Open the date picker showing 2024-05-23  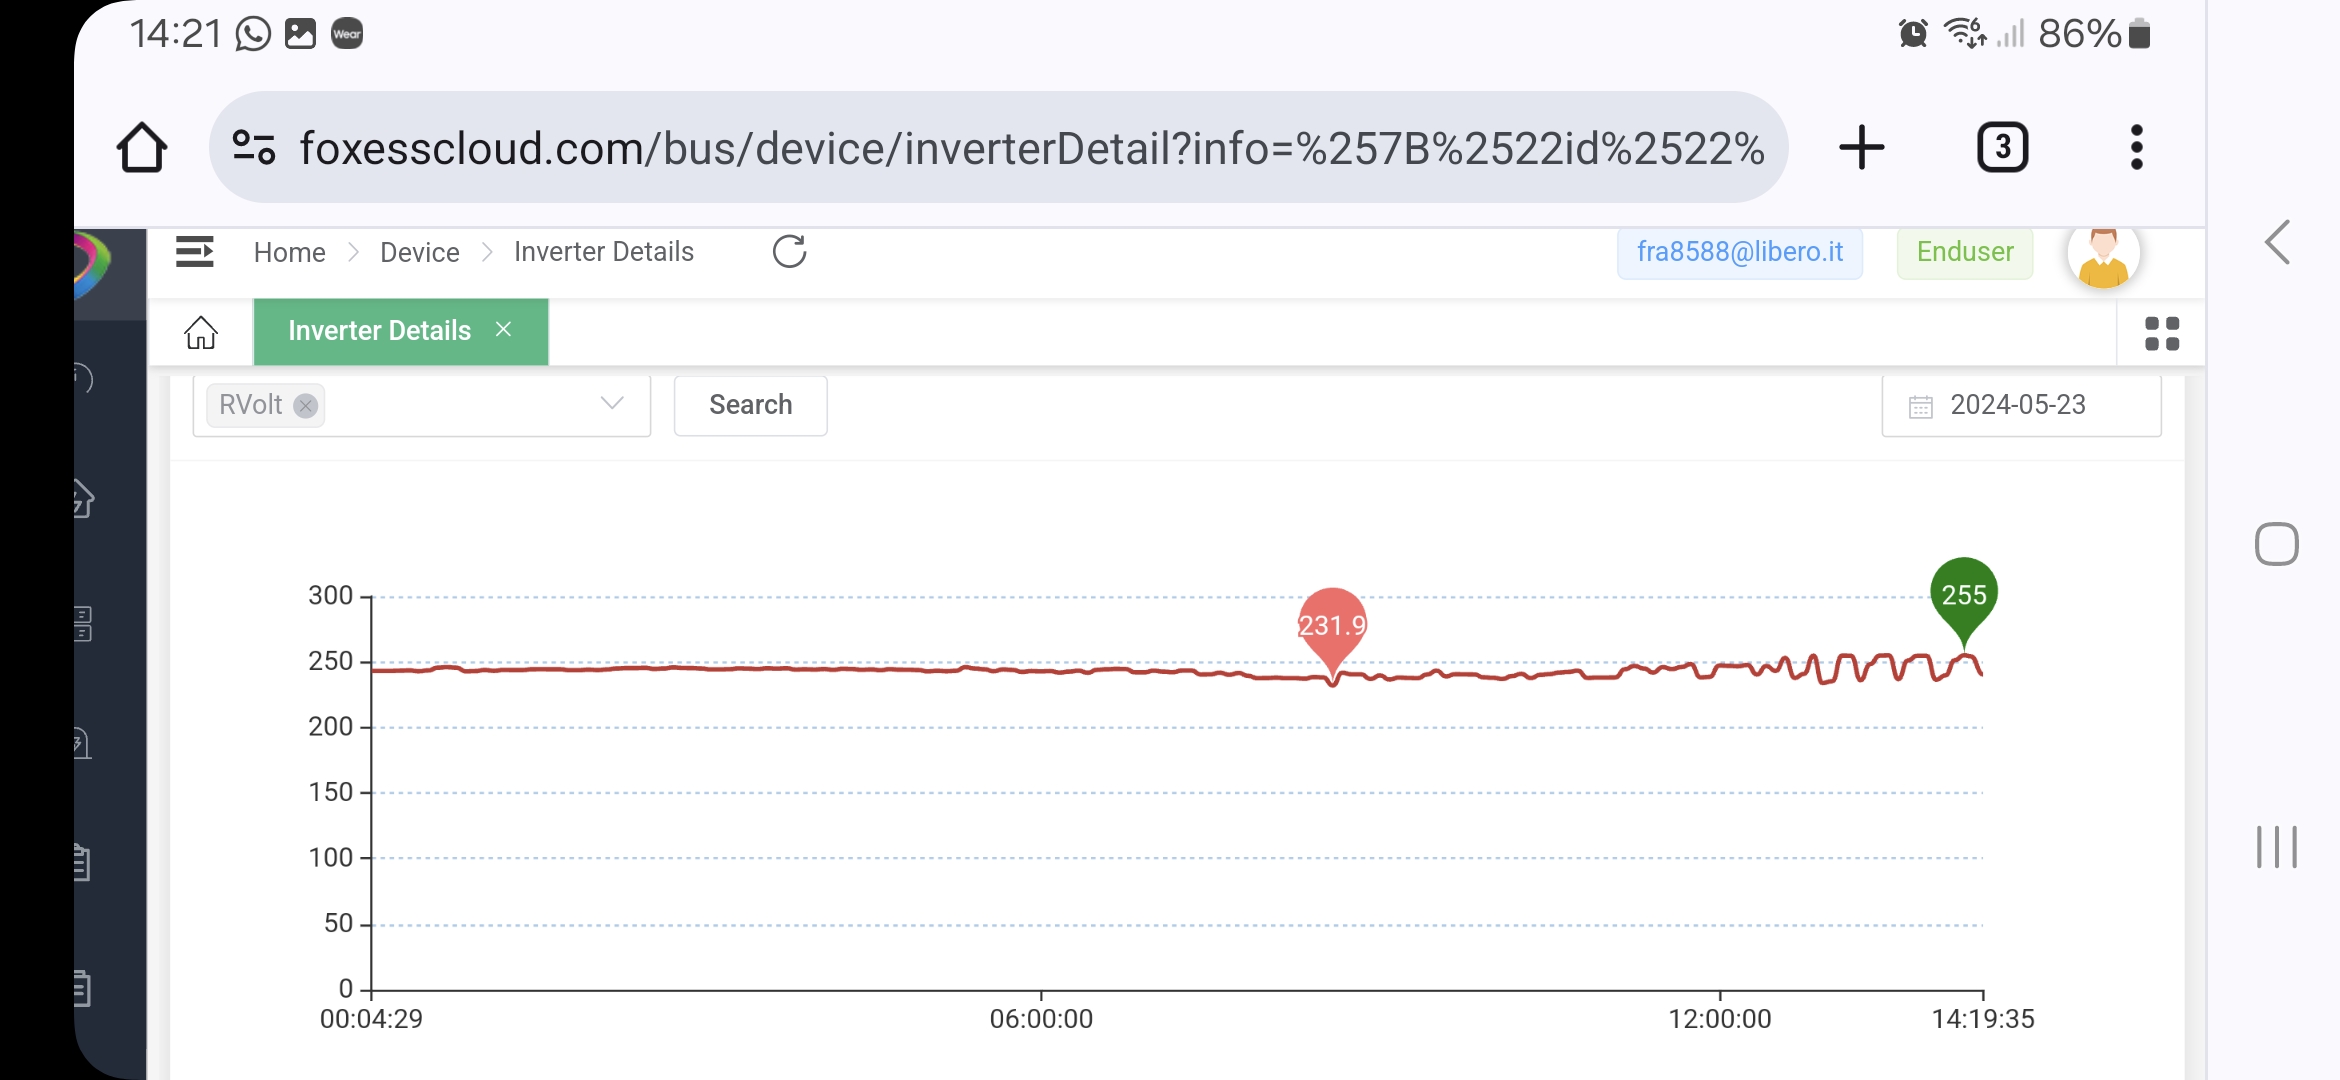(x=2021, y=406)
